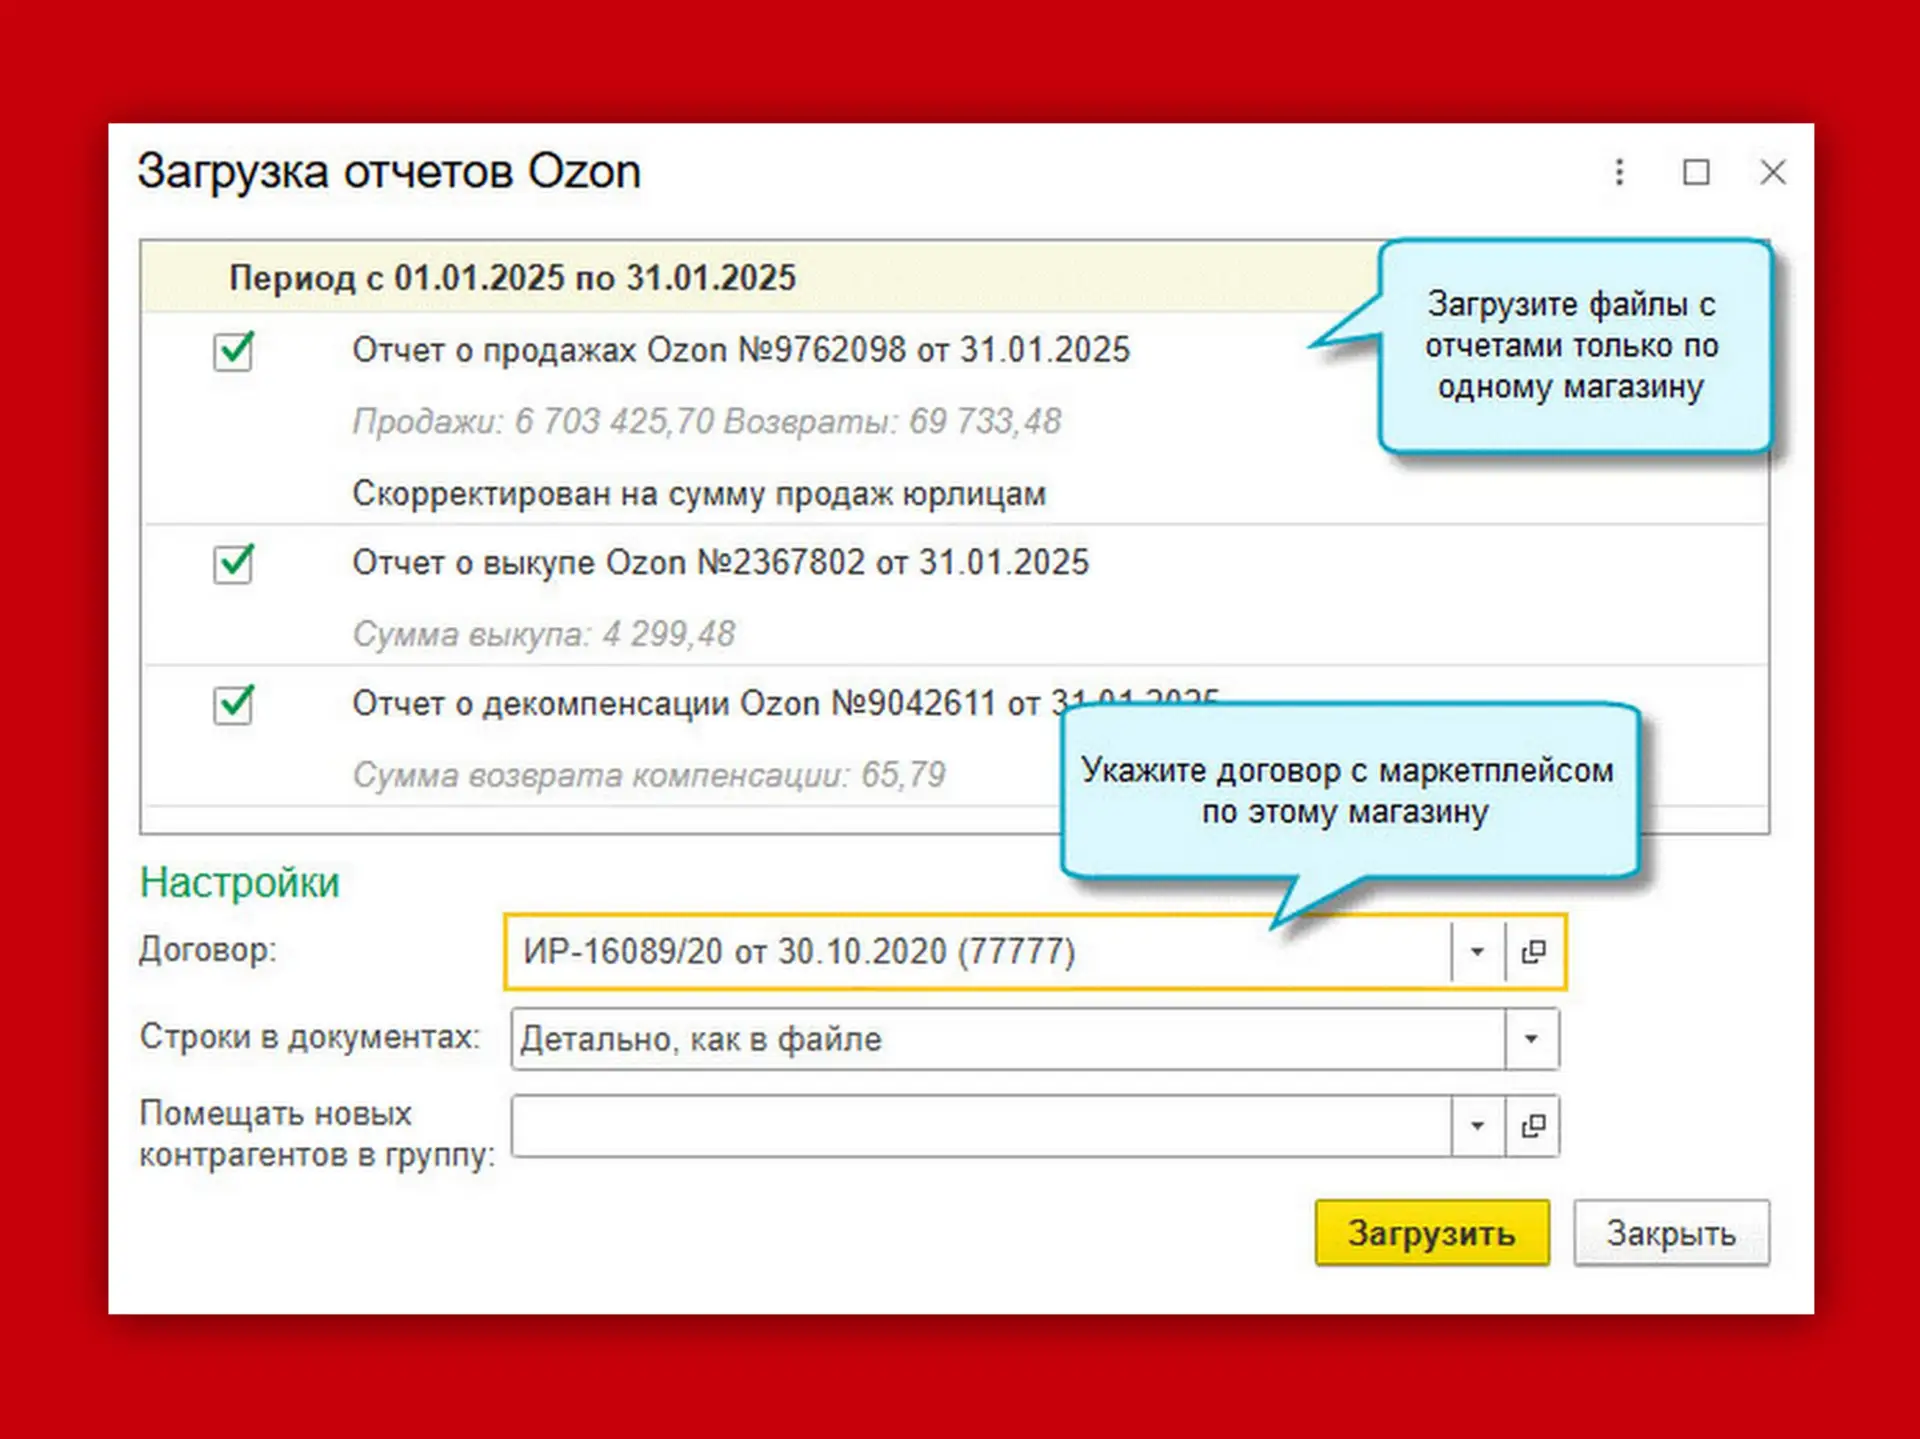Screen dimensions: 1920x1439
Task: Click the yellow Загрузить button
Action: click(x=1432, y=1233)
